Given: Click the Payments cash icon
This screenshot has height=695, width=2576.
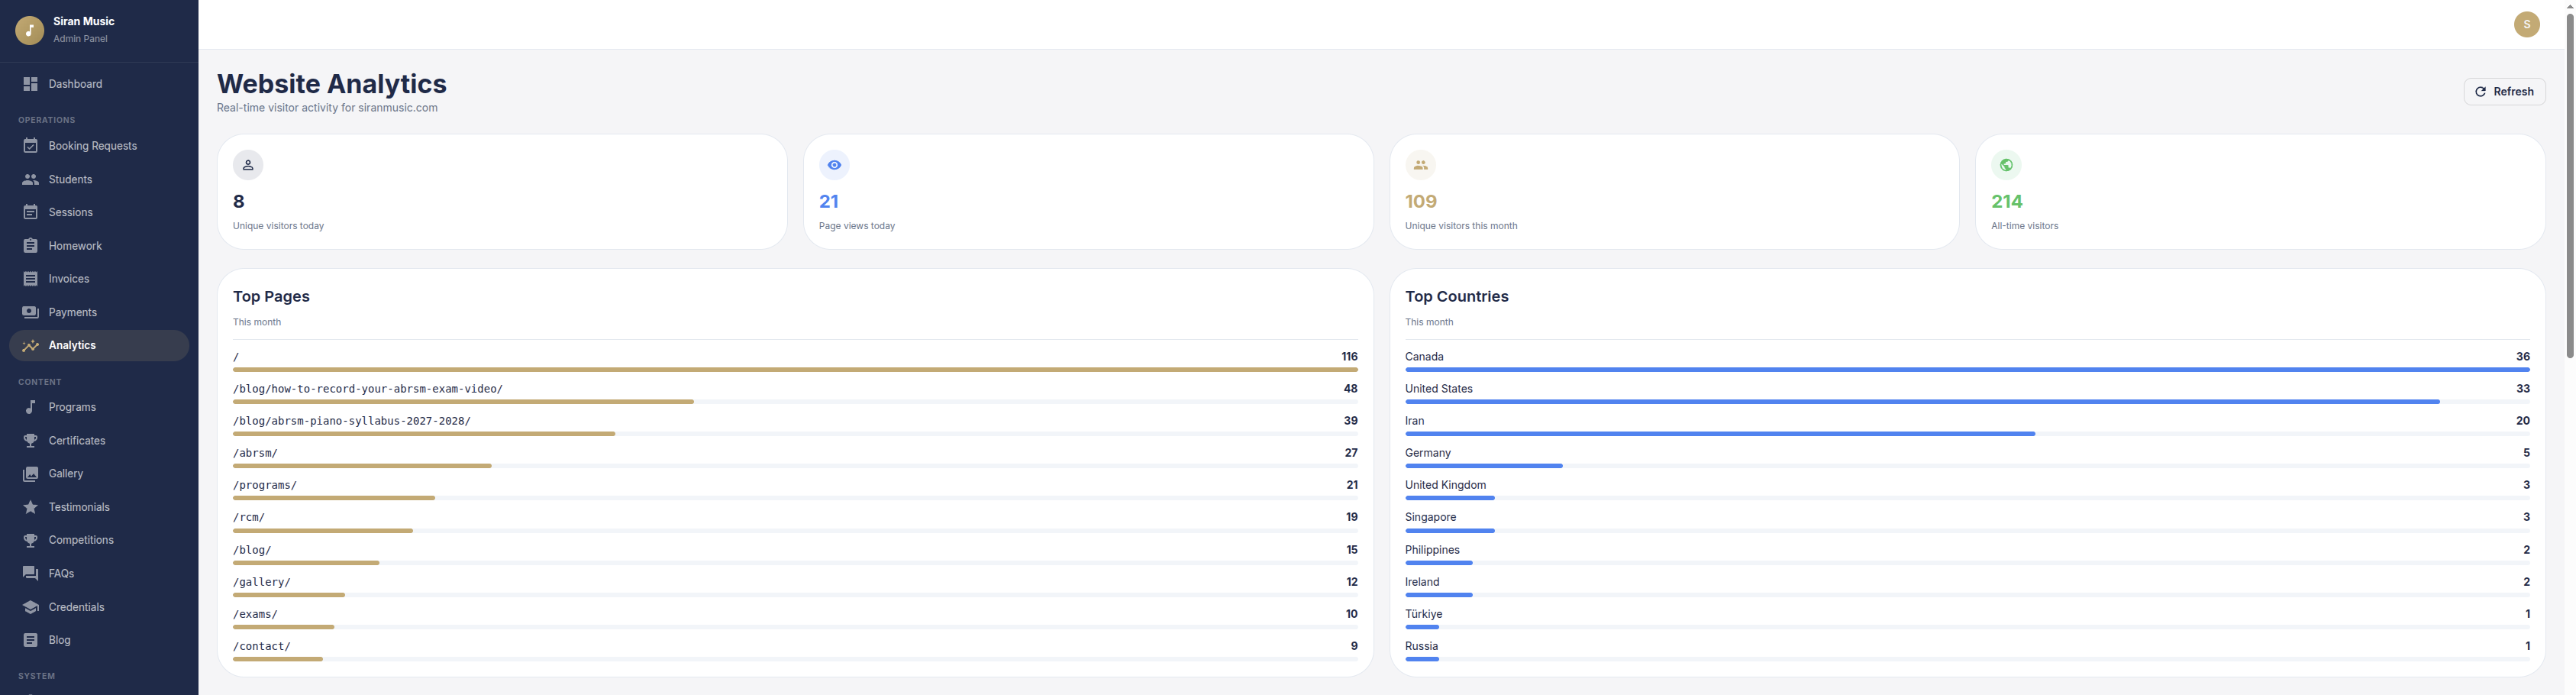Looking at the screenshot, I should (x=31, y=312).
